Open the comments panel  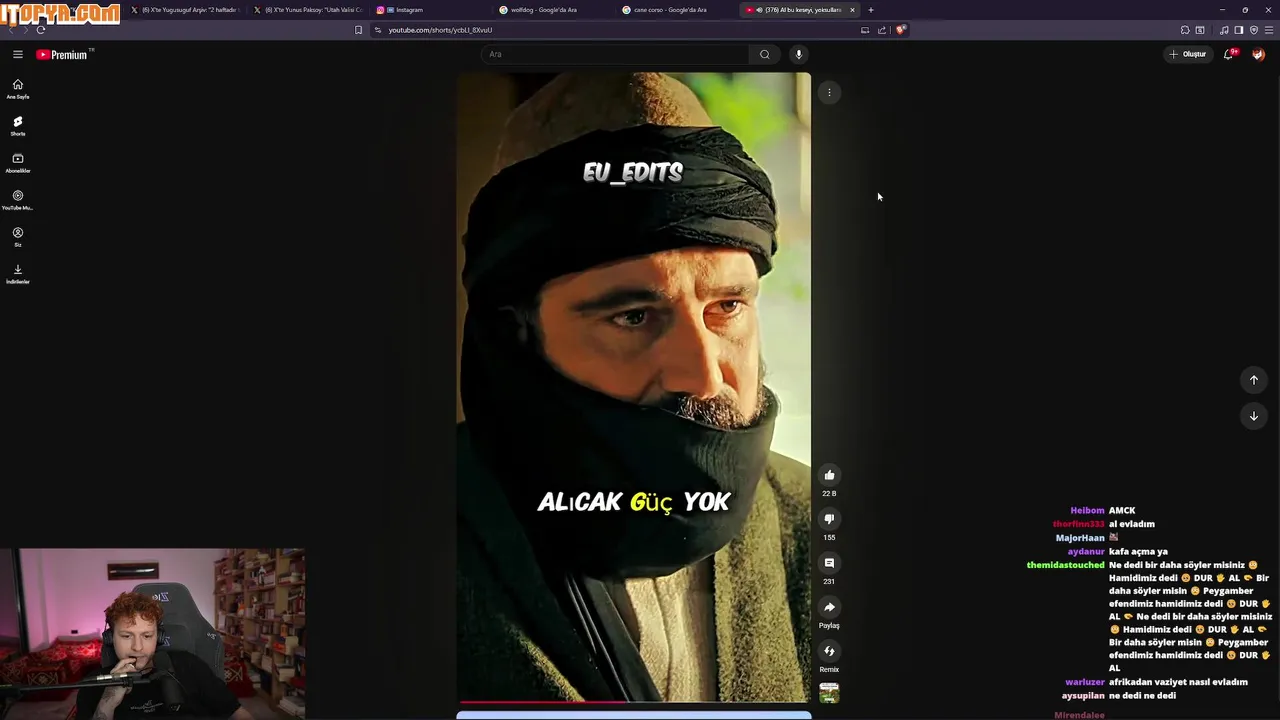click(x=829, y=563)
